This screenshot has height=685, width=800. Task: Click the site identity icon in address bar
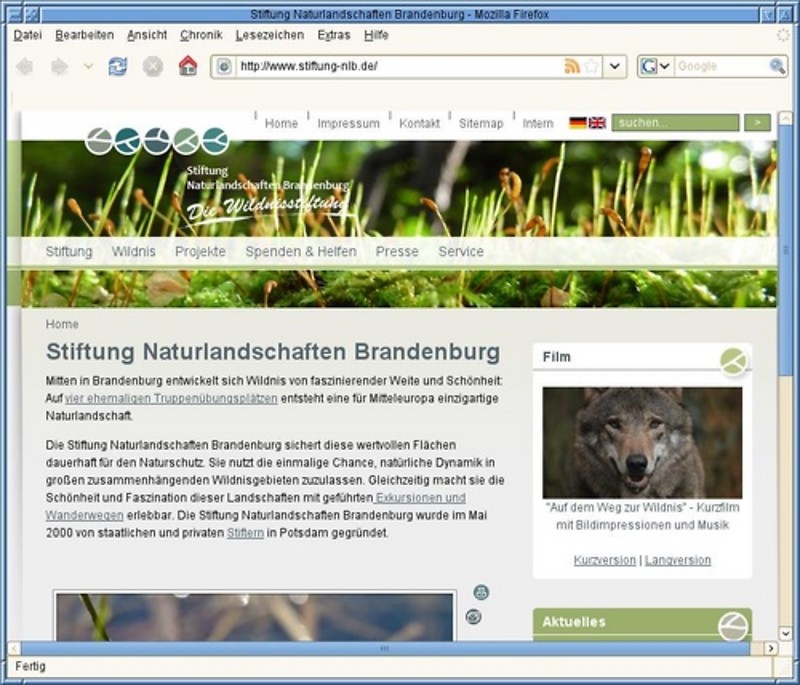[224, 66]
